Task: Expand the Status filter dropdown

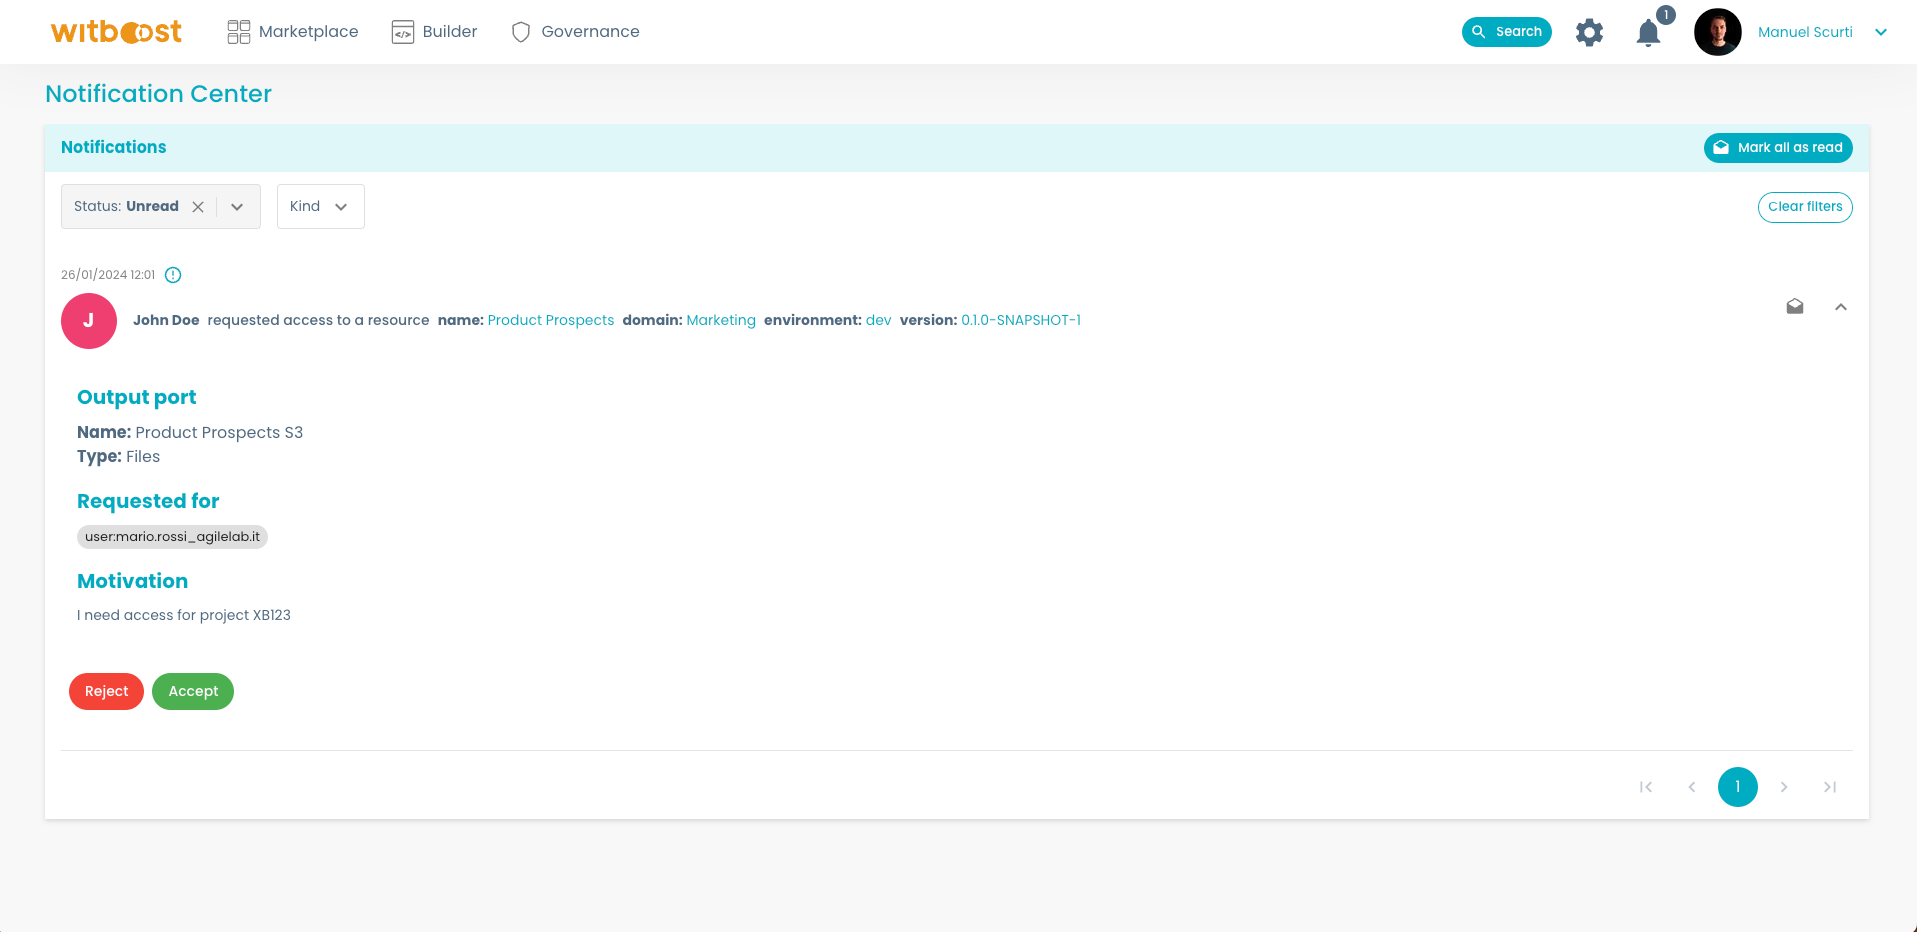Action: coord(237,207)
